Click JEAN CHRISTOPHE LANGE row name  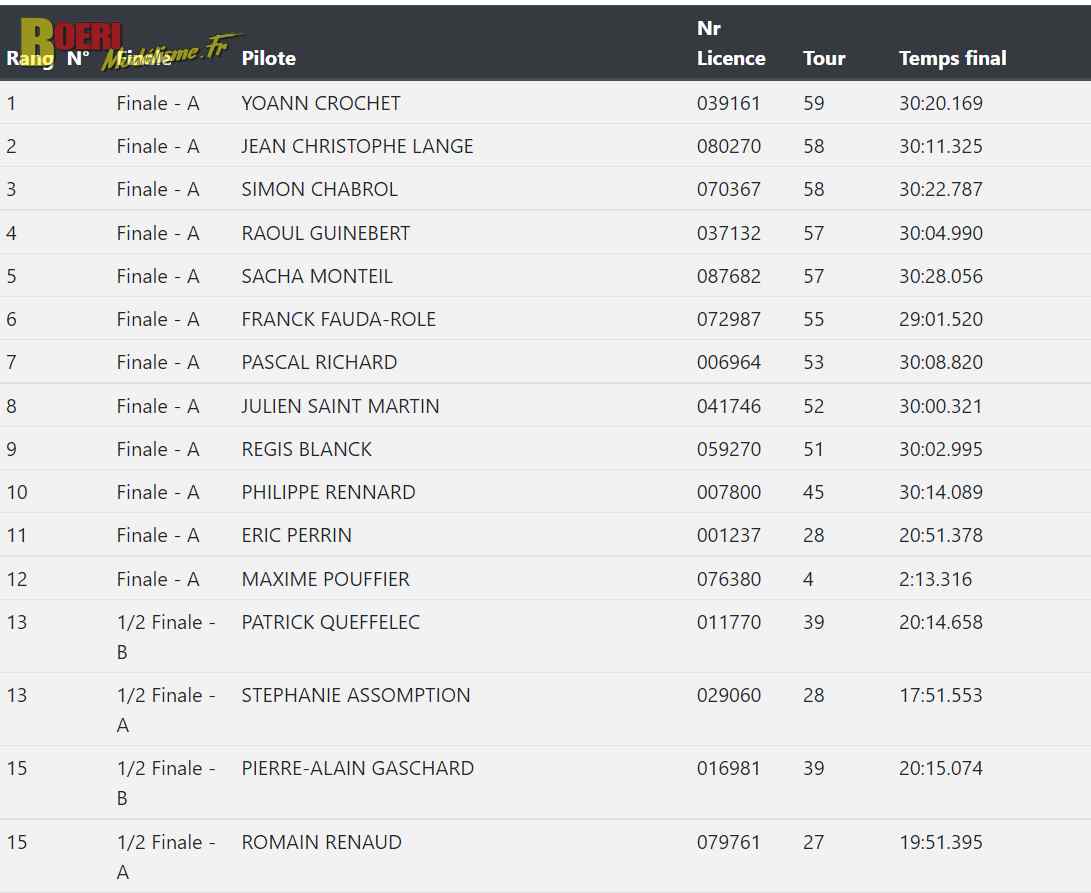click(357, 146)
